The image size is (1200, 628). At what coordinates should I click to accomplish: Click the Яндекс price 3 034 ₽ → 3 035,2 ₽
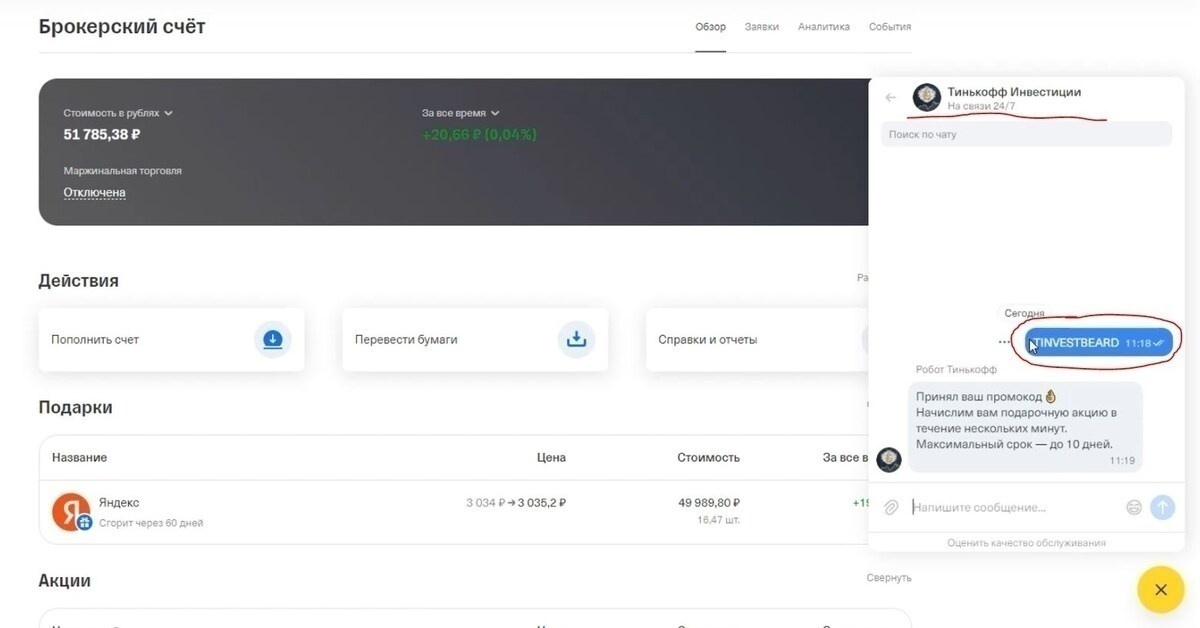click(516, 503)
